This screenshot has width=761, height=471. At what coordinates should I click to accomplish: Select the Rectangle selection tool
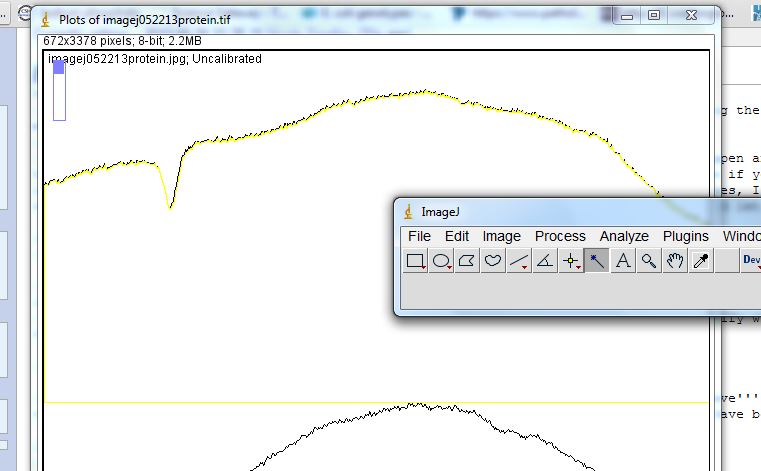(x=415, y=262)
